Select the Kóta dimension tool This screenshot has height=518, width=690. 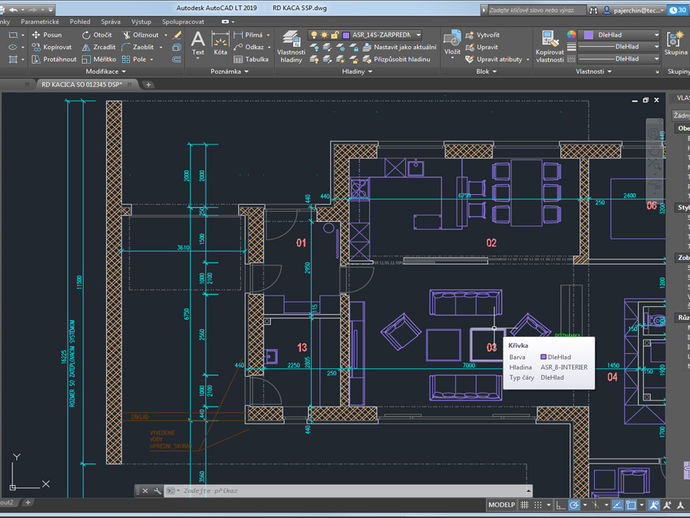(x=220, y=44)
